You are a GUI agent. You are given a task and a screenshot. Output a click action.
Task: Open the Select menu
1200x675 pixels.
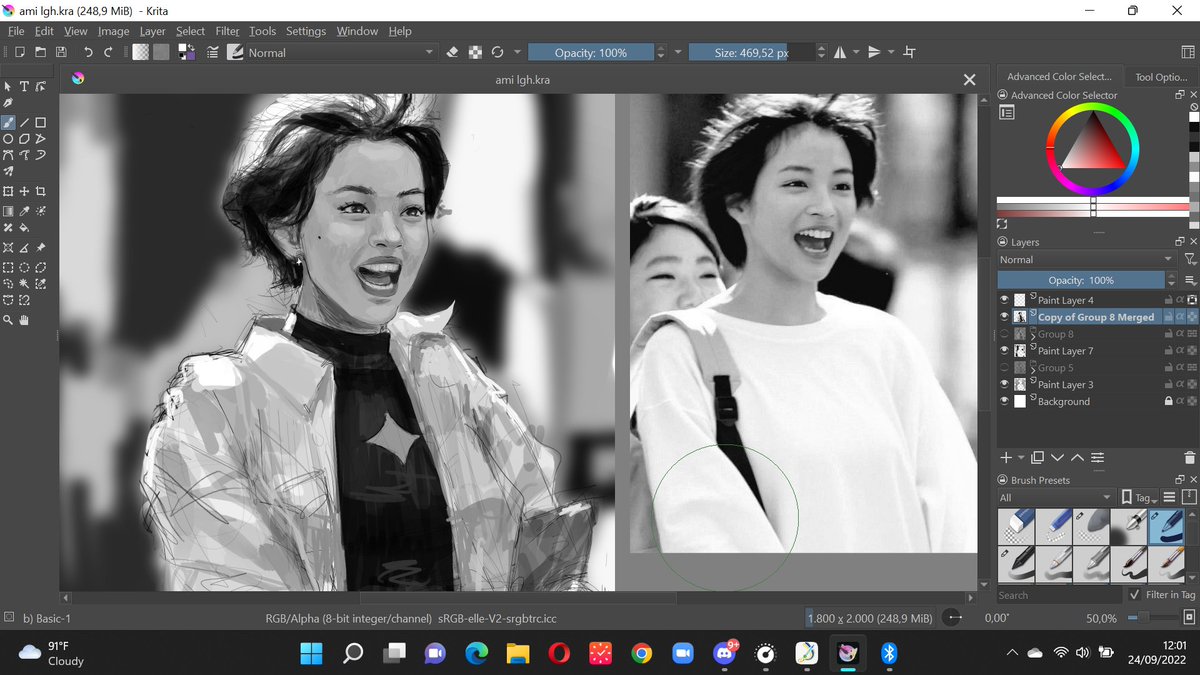pyautogui.click(x=190, y=31)
